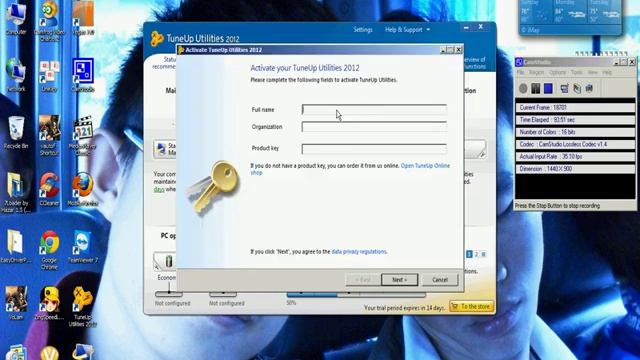Select the vautof Shortcut desktop icon
This screenshot has height=360, width=640.
click(49, 136)
